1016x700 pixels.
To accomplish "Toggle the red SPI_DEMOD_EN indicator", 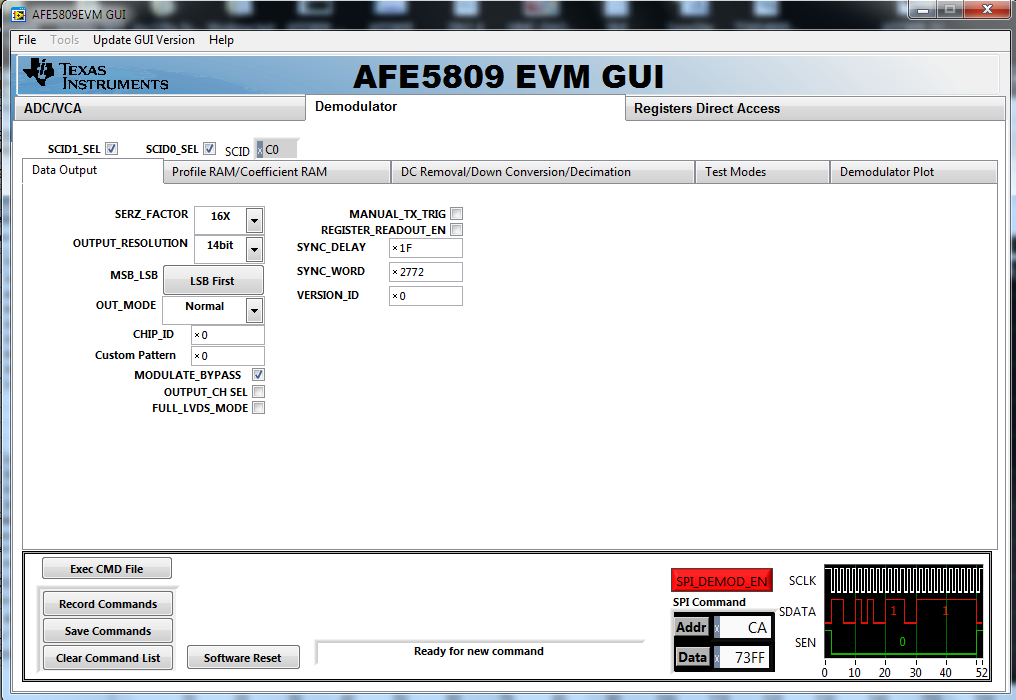I will (x=722, y=581).
